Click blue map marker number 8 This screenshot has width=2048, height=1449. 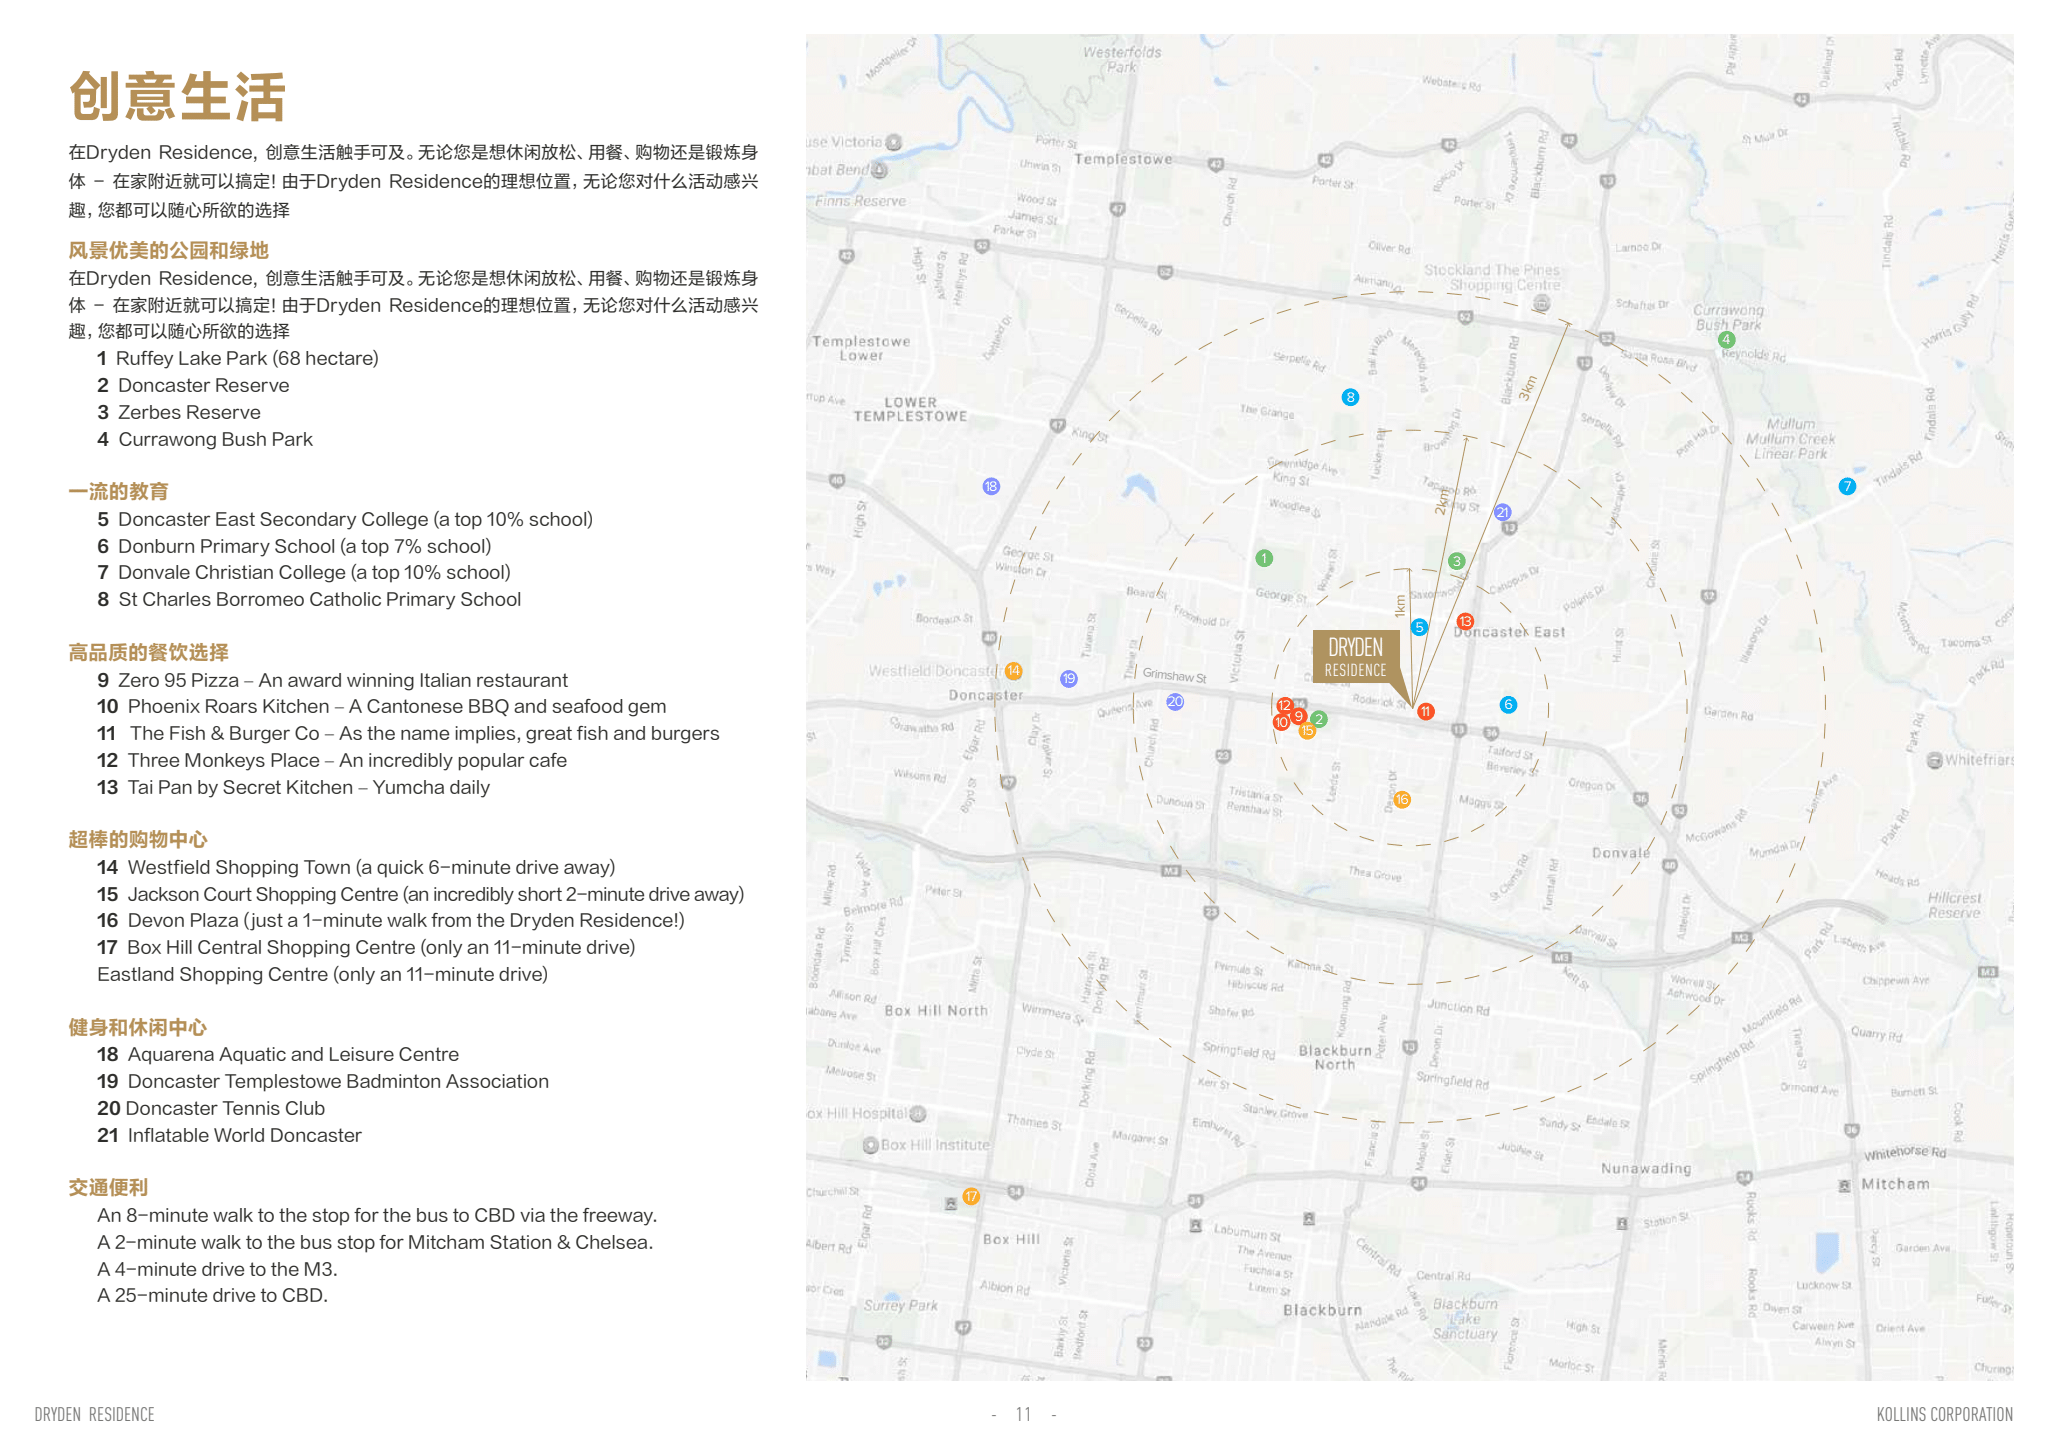(x=1350, y=397)
